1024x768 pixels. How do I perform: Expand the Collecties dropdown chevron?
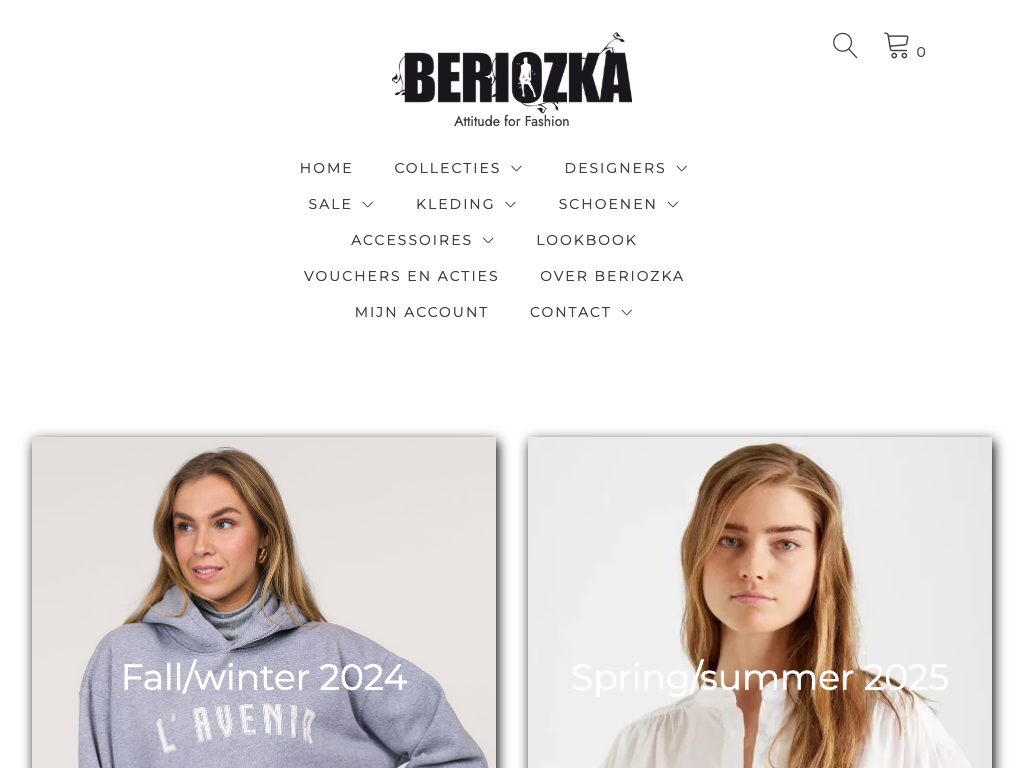point(517,168)
